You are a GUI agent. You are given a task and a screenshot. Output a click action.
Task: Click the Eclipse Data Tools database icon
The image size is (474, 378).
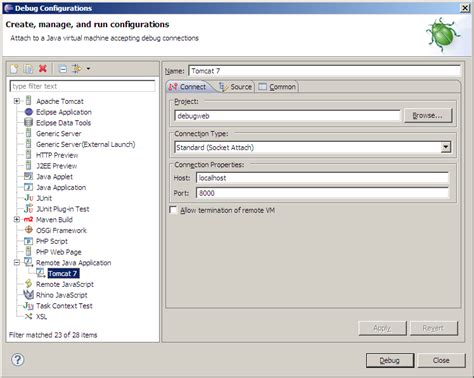[29, 122]
